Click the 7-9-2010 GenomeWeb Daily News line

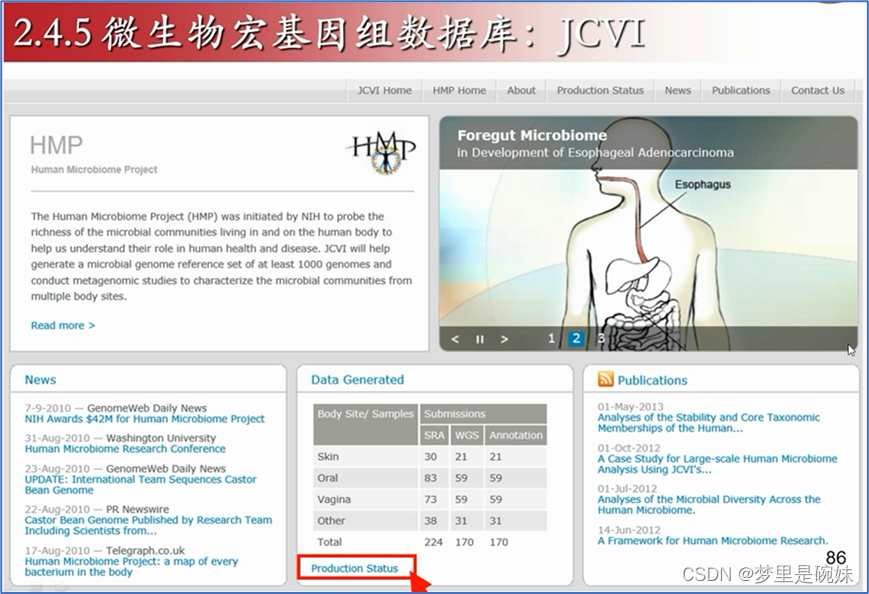(116, 408)
